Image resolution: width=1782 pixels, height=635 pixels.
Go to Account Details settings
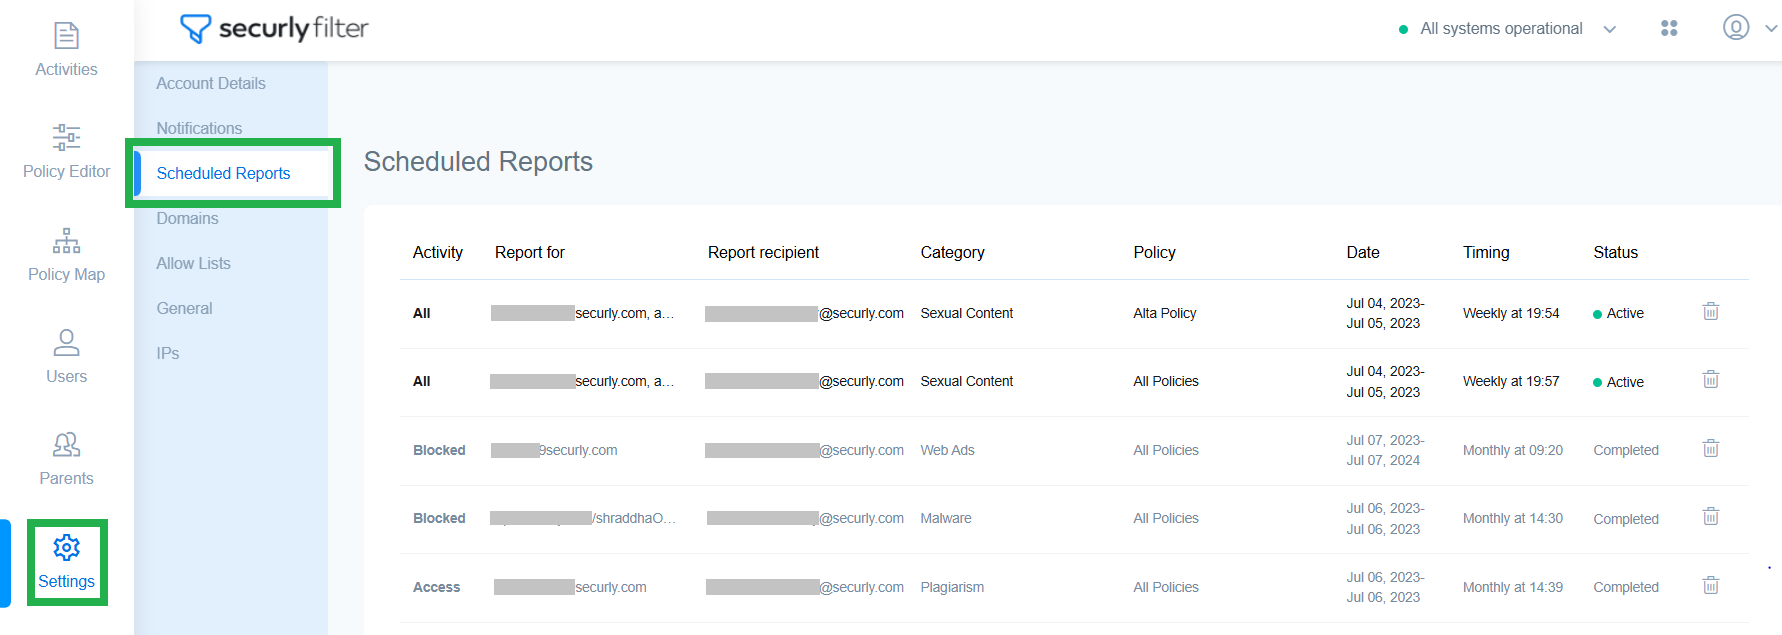click(x=211, y=83)
